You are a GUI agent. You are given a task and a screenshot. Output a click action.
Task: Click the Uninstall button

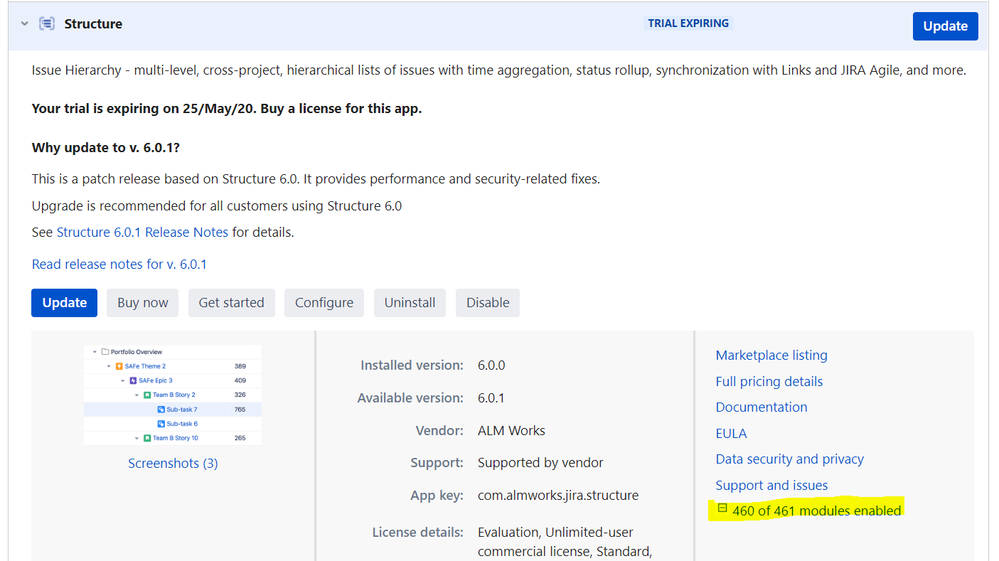coord(410,302)
